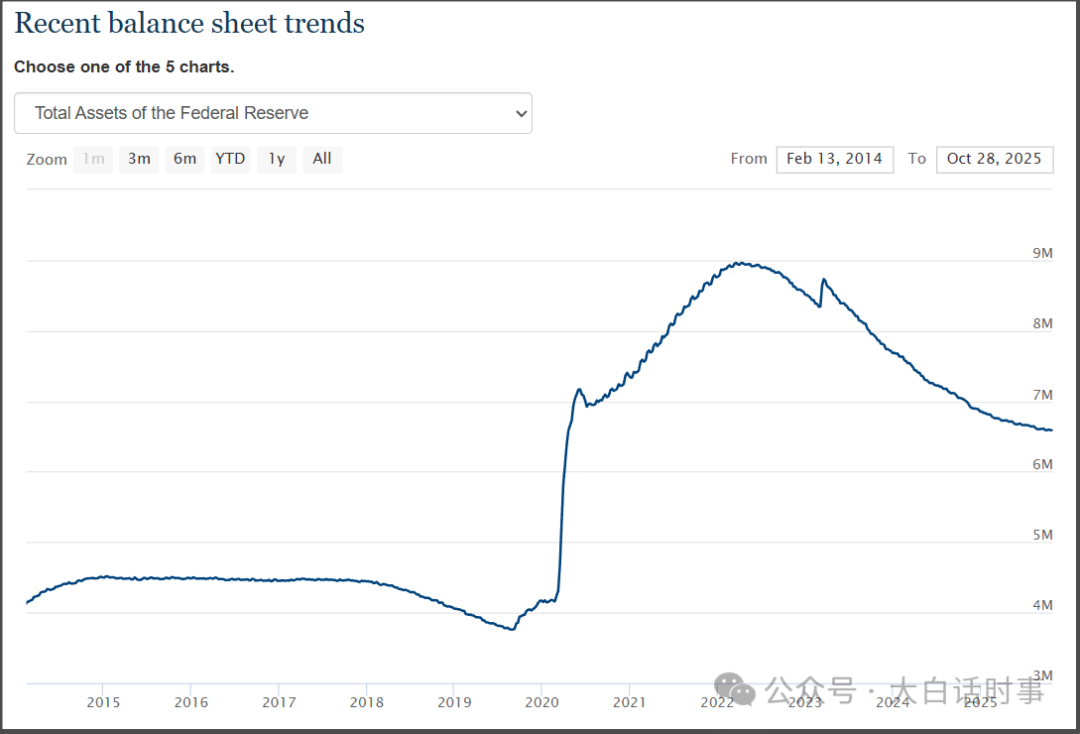Click the From date field Feb 13, 2014
1080x734 pixels.
[x=834, y=159]
